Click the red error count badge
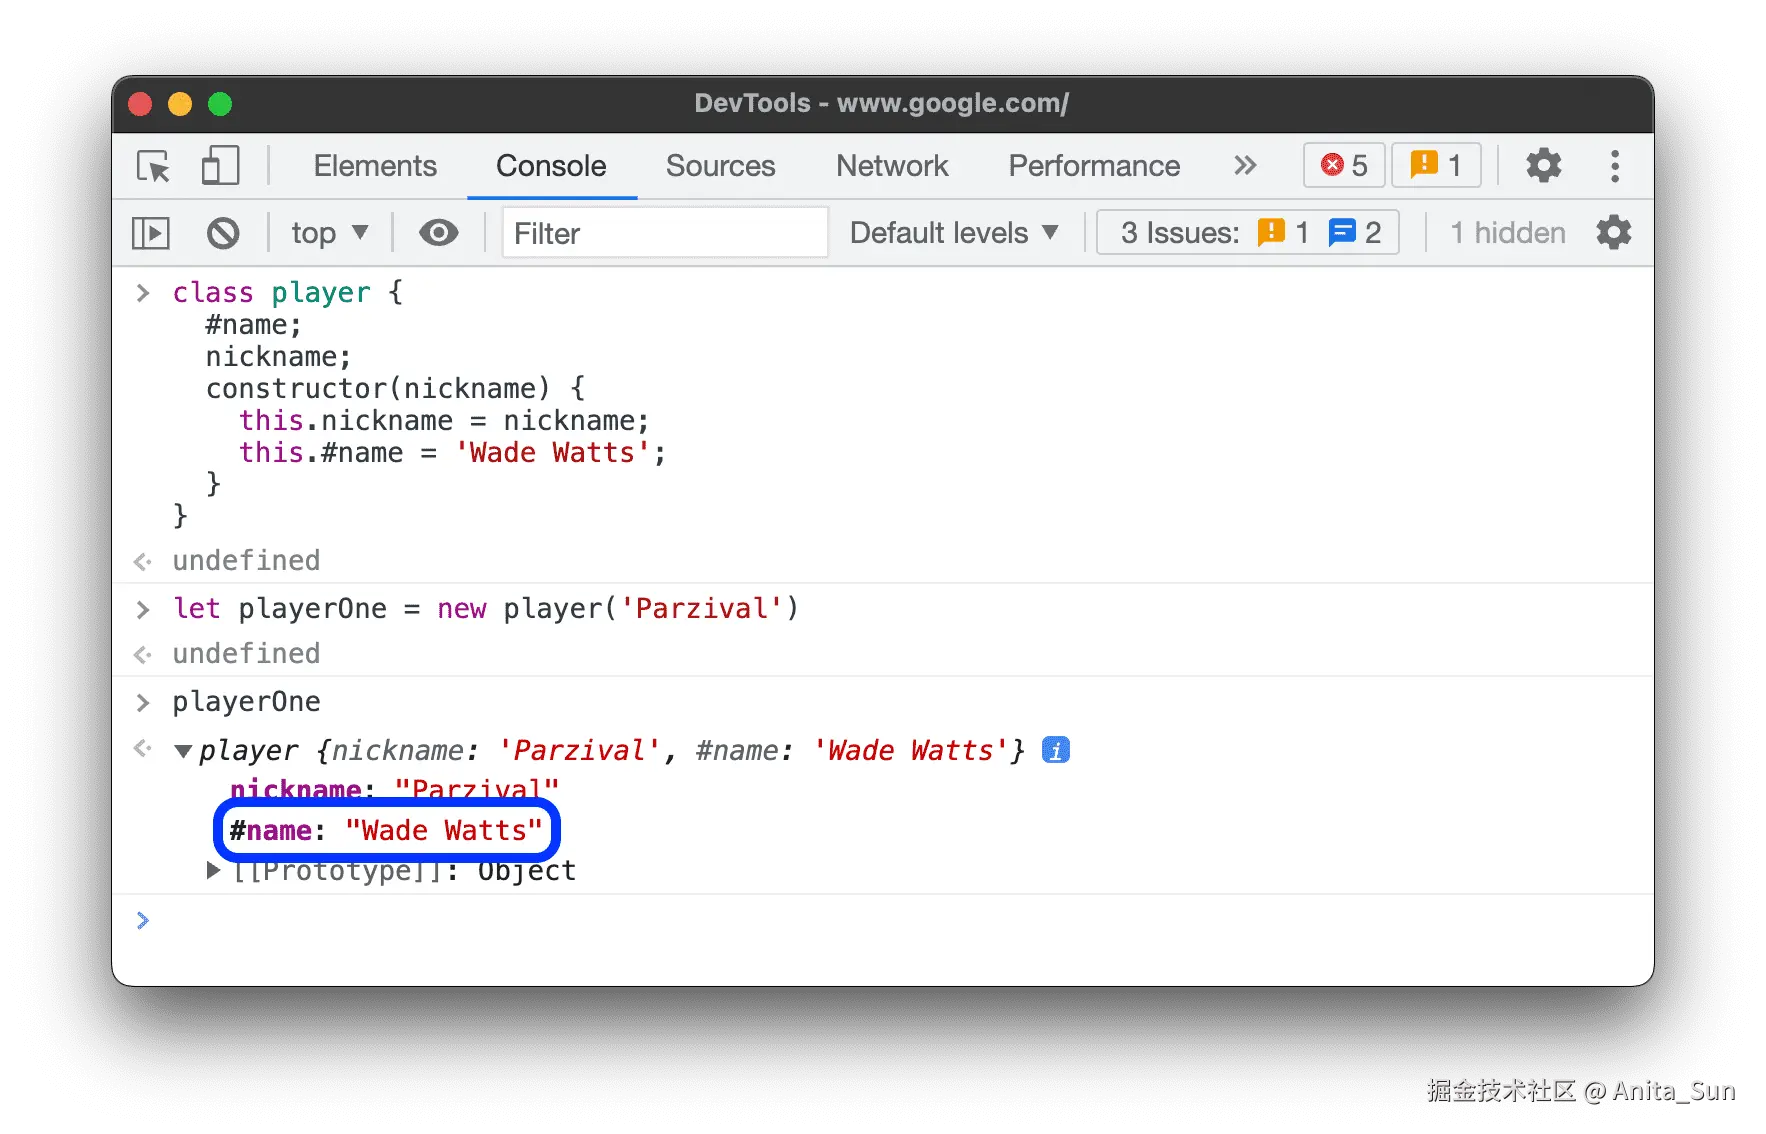The height and width of the screenshot is (1134, 1766). point(1343,165)
